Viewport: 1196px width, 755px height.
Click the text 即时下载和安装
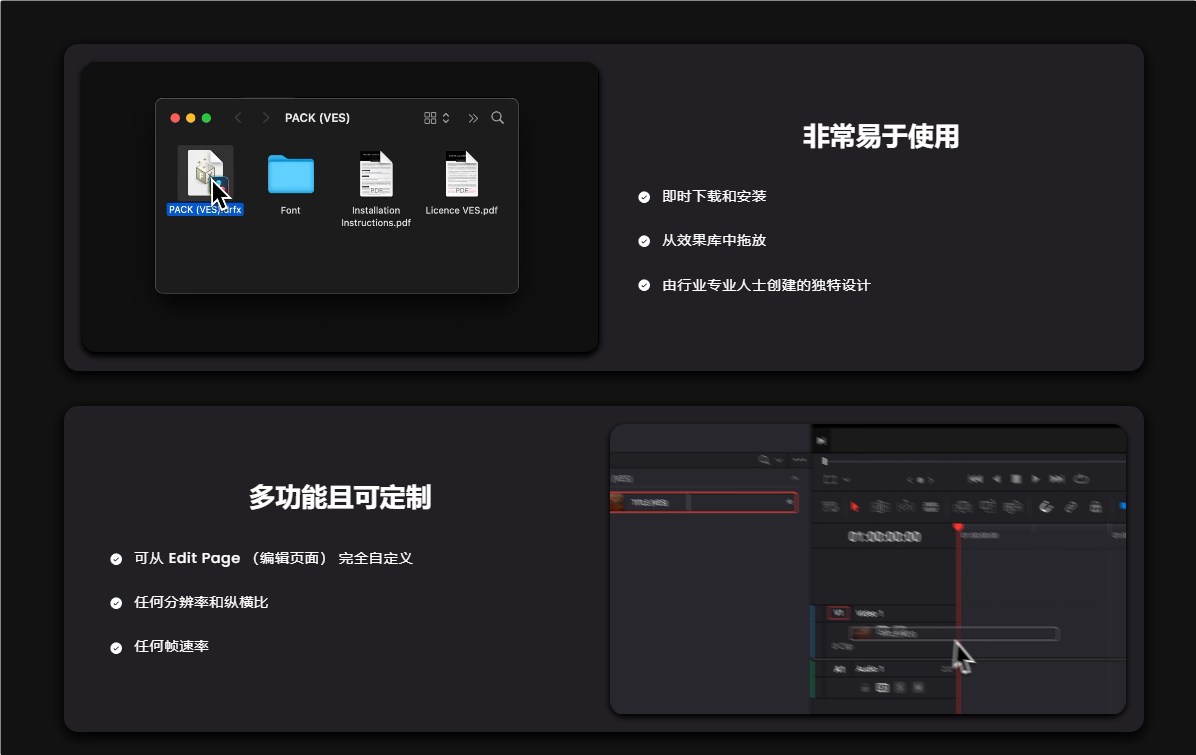coord(714,196)
